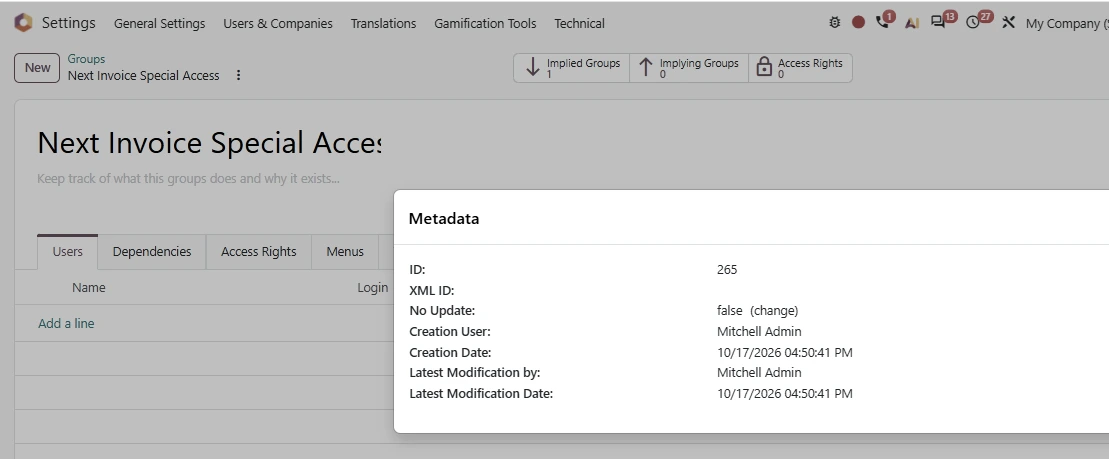Click the Implying Groups up arrow icon
This screenshot has width=1109, height=459.
click(645, 68)
